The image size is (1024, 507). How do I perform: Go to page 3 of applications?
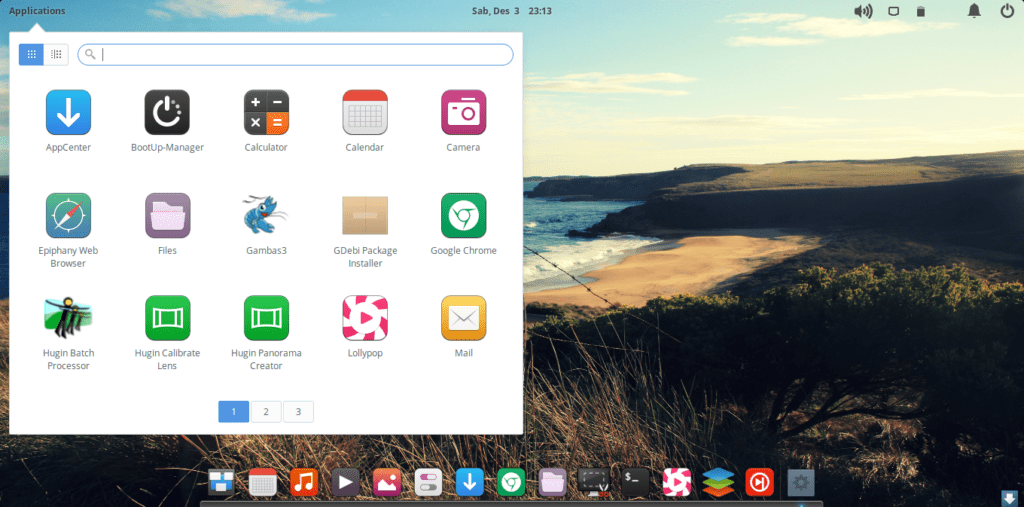click(298, 411)
